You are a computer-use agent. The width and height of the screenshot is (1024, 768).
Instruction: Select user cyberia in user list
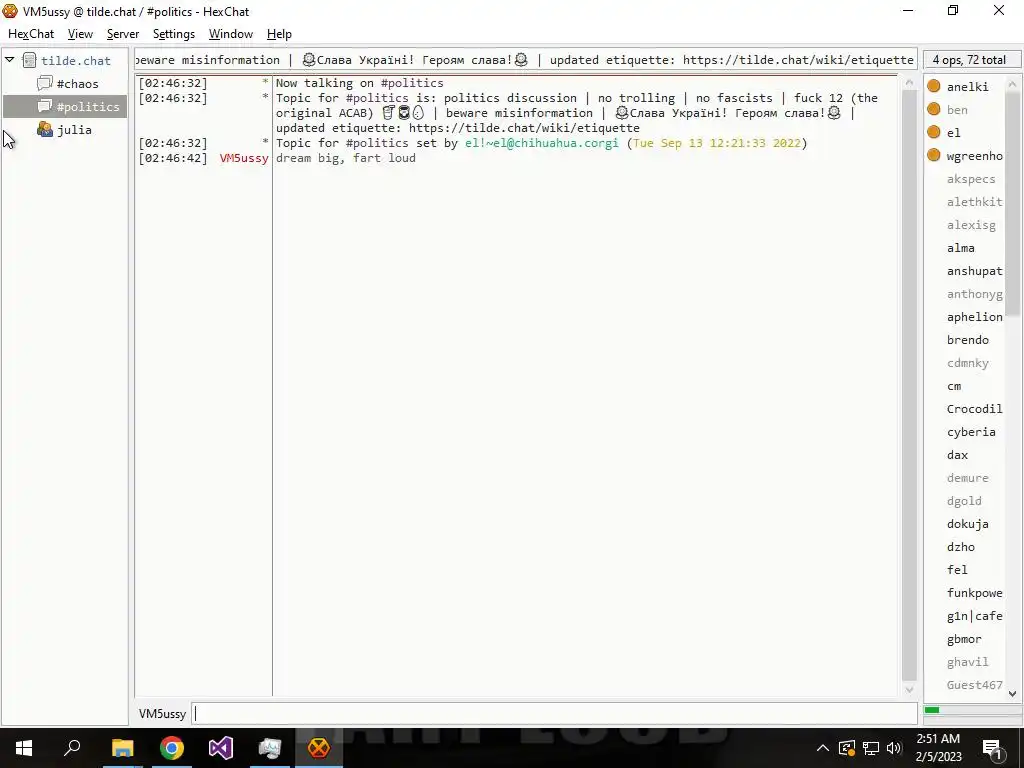[971, 432]
